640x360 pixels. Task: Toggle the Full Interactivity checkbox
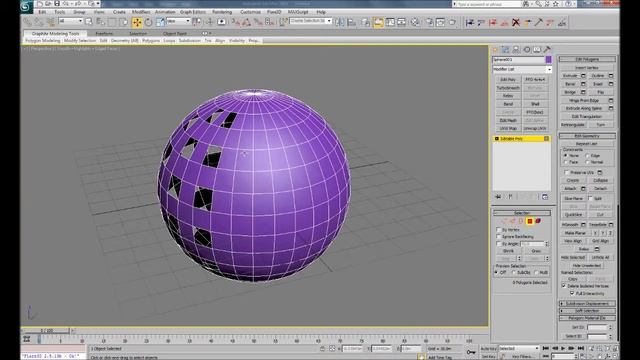click(572, 293)
